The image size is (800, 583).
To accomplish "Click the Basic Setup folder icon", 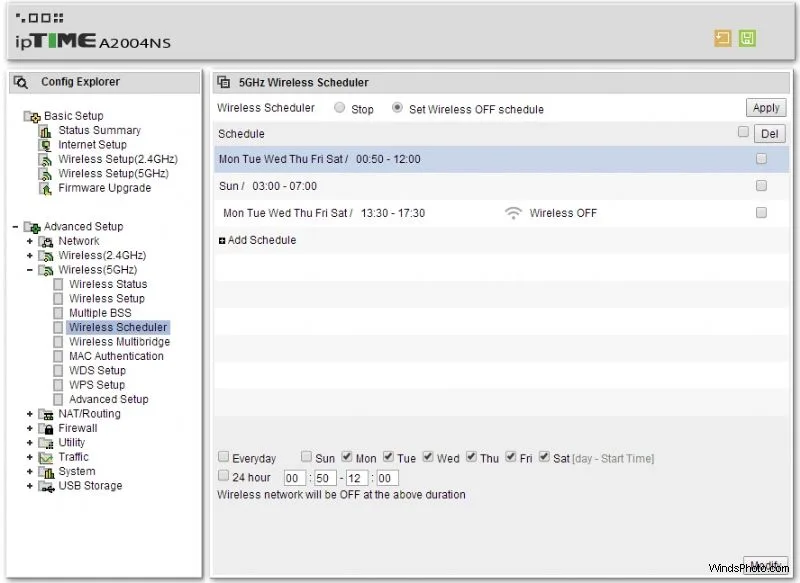I will point(32,117).
